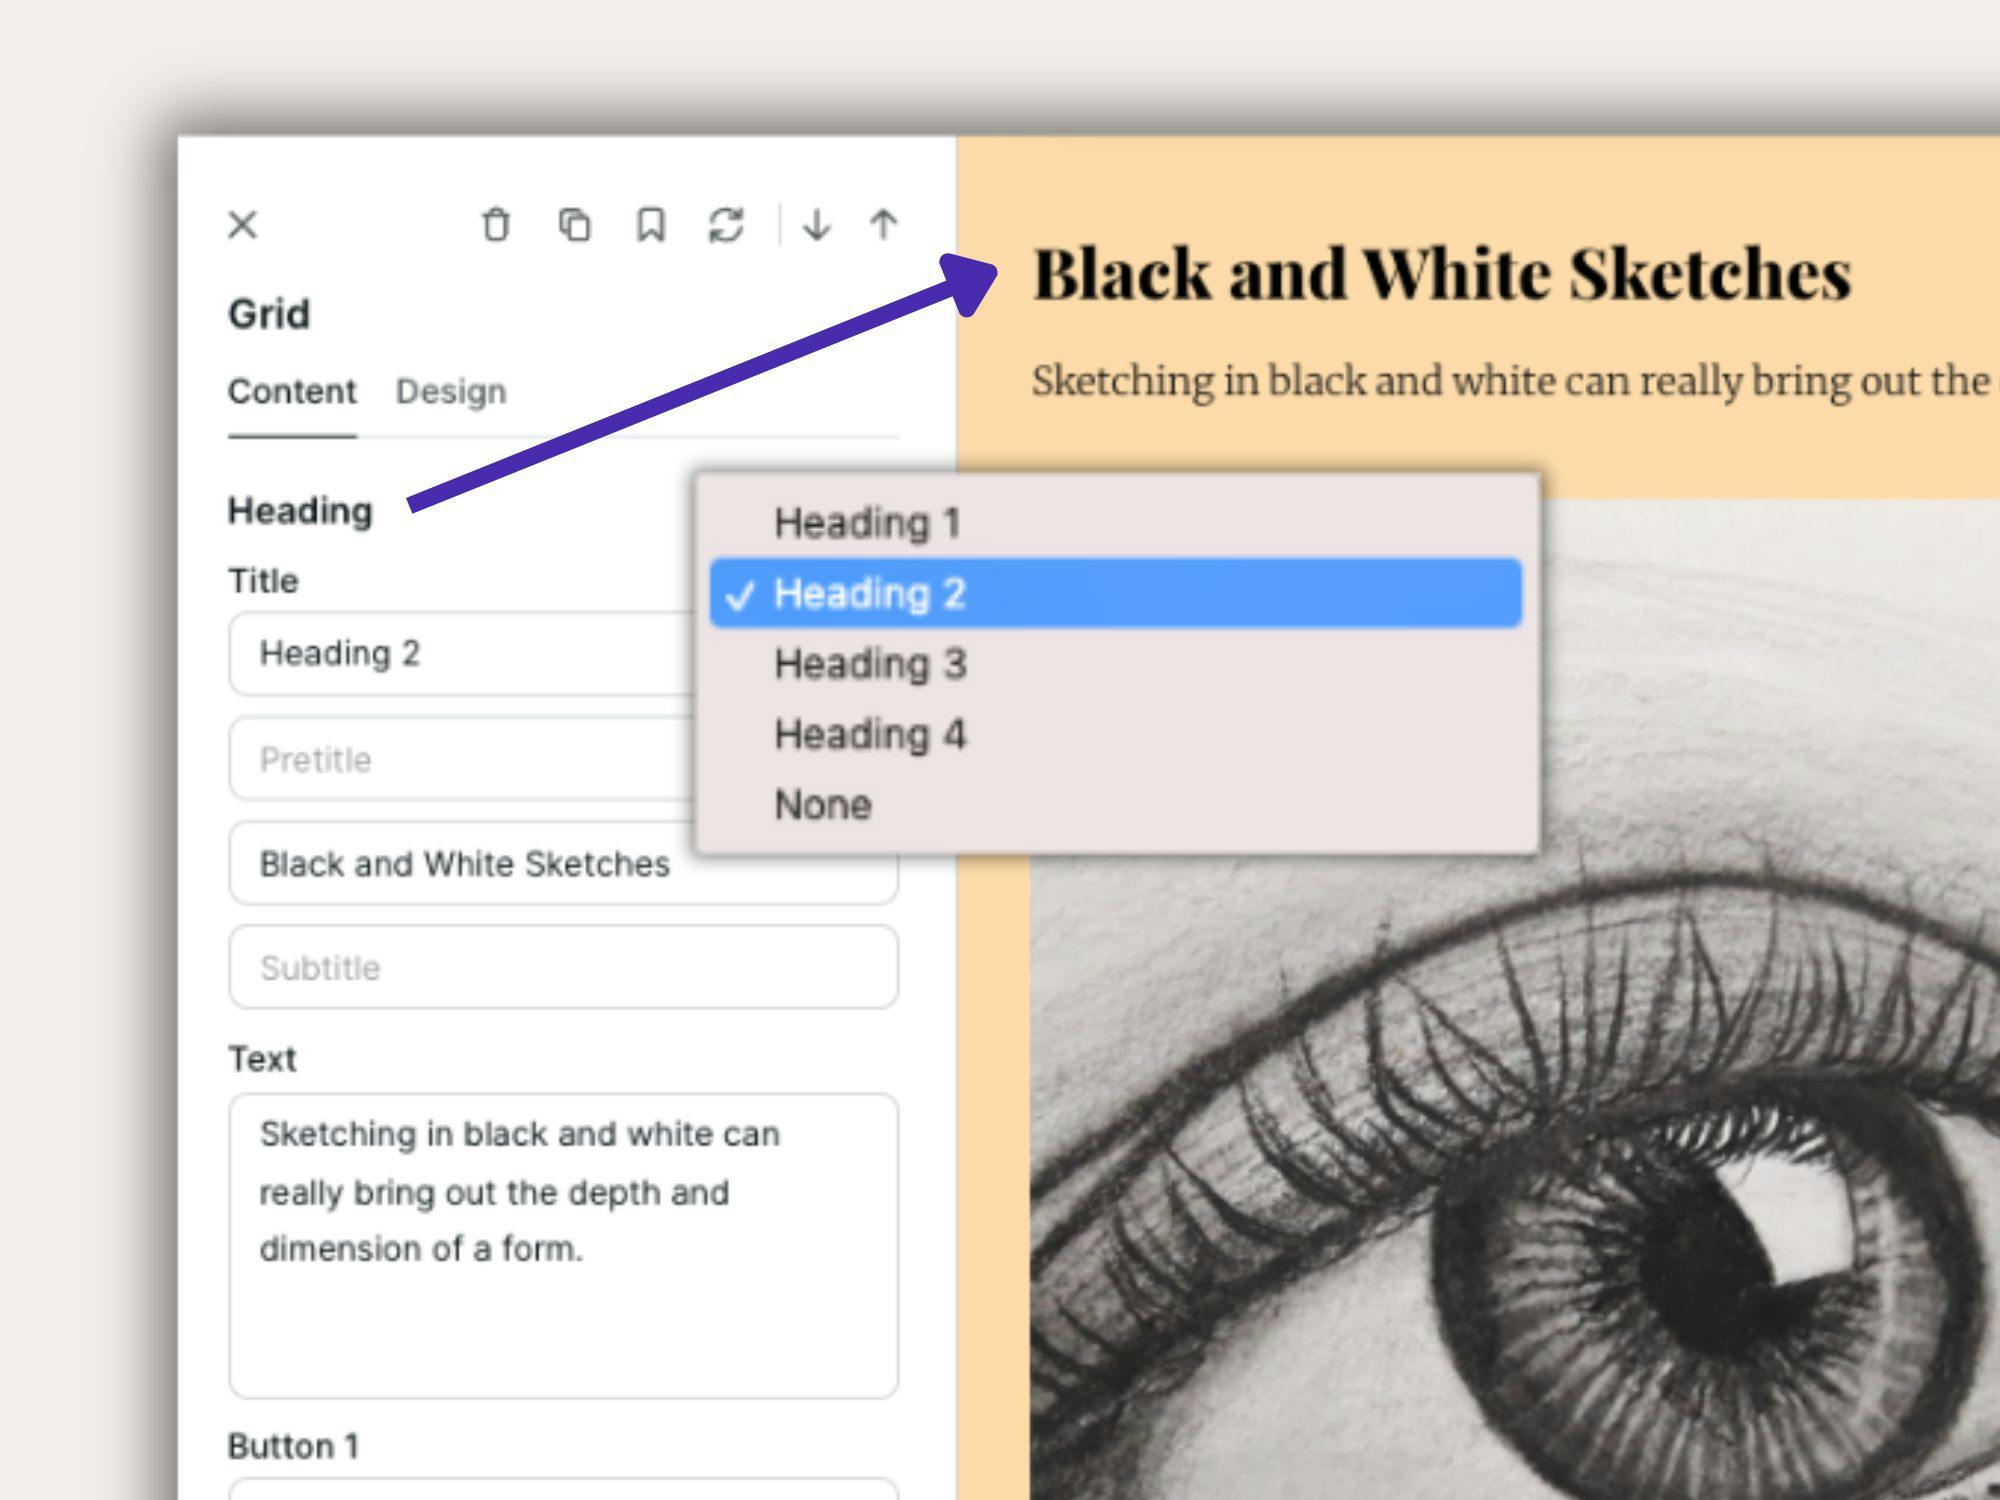2000x1500 pixels.
Task: Click the trash delete icon
Action: pyautogui.click(x=496, y=225)
